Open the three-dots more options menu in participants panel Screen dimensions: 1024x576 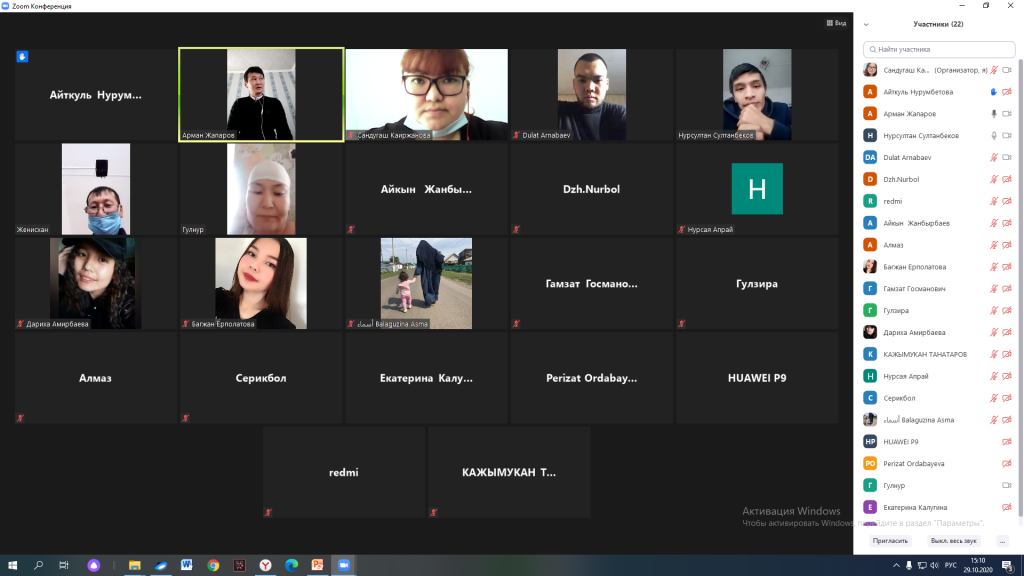tap(1002, 541)
